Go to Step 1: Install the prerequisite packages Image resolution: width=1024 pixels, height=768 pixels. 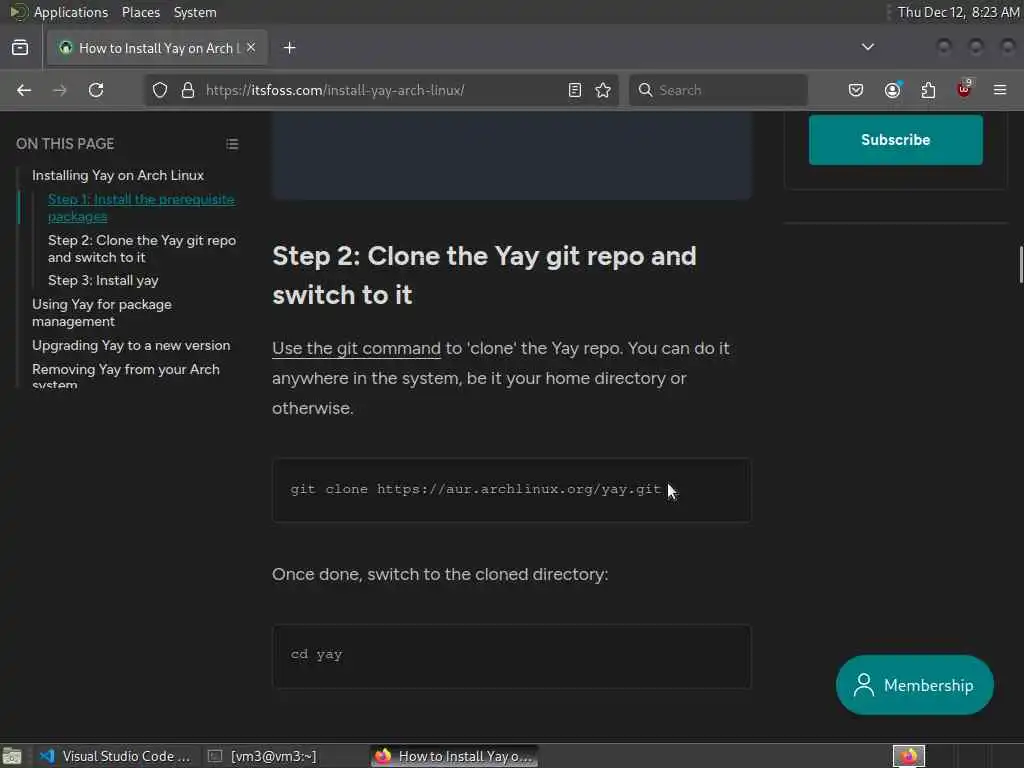click(141, 208)
